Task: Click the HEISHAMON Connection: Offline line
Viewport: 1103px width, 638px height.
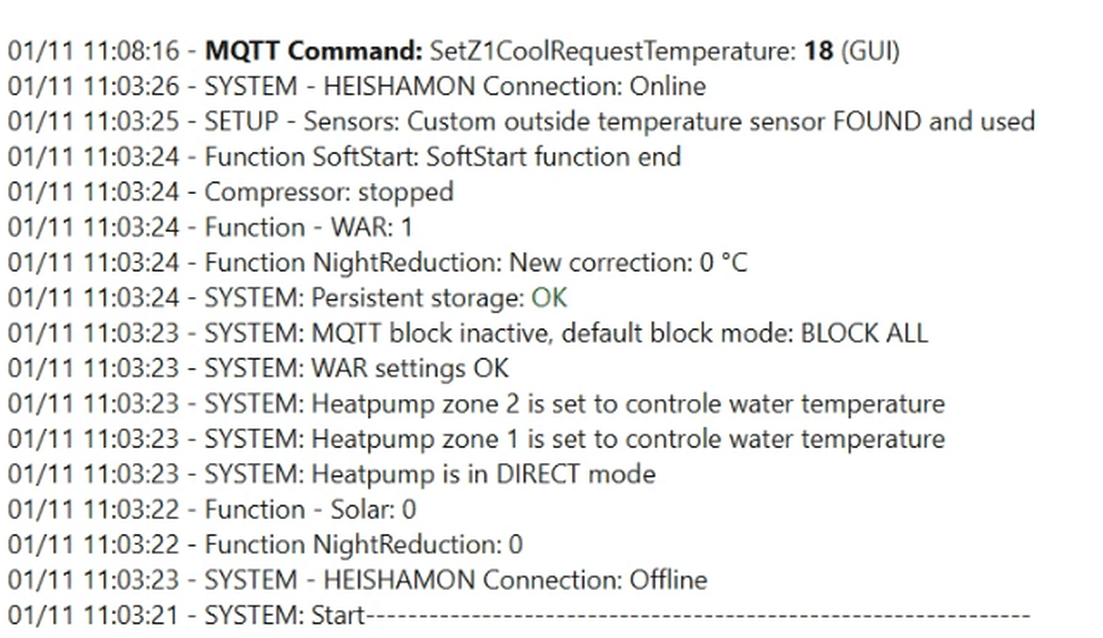Action: click(357, 580)
